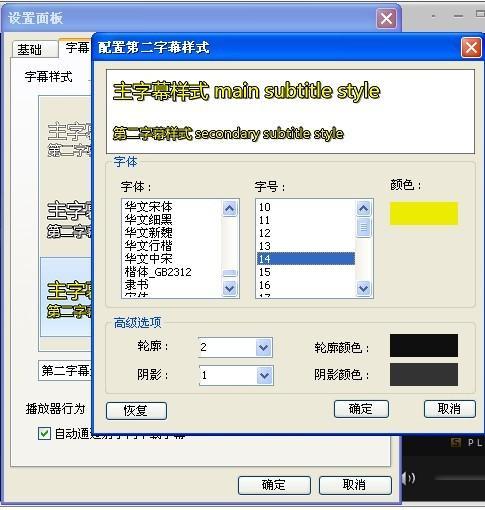This screenshot has height=510, width=485.
Task: Open the yellow font color swatch
Action: pos(424,213)
